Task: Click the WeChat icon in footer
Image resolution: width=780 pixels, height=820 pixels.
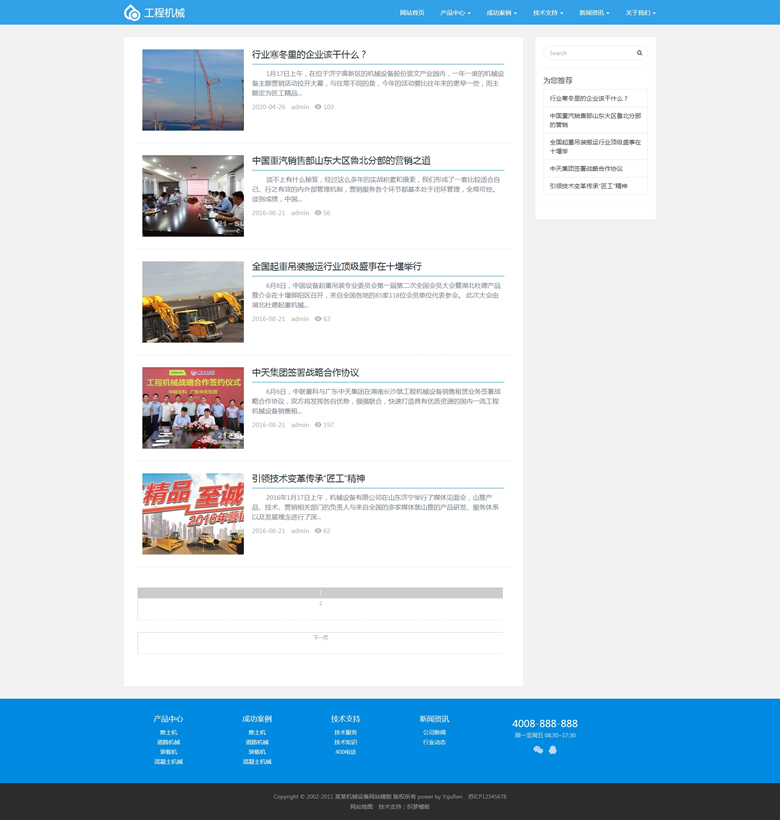Action: click(x=538, y=749)
